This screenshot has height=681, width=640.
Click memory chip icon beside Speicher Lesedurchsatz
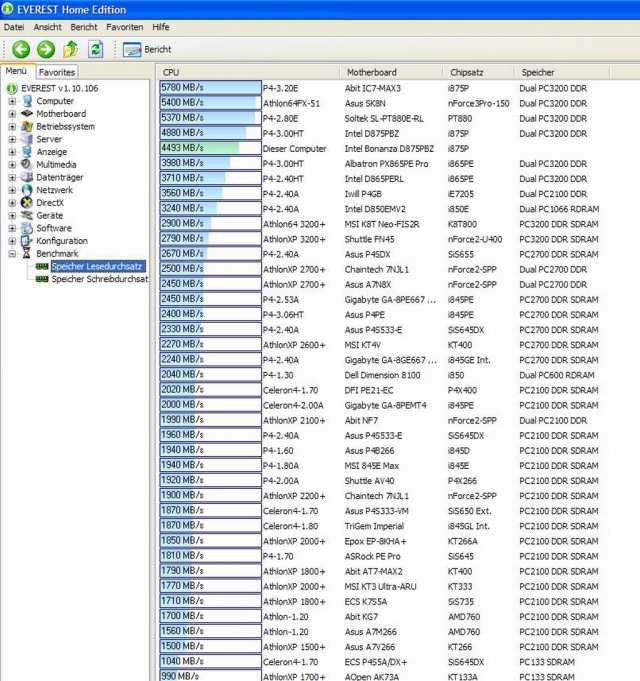click(x=42, y=266)
